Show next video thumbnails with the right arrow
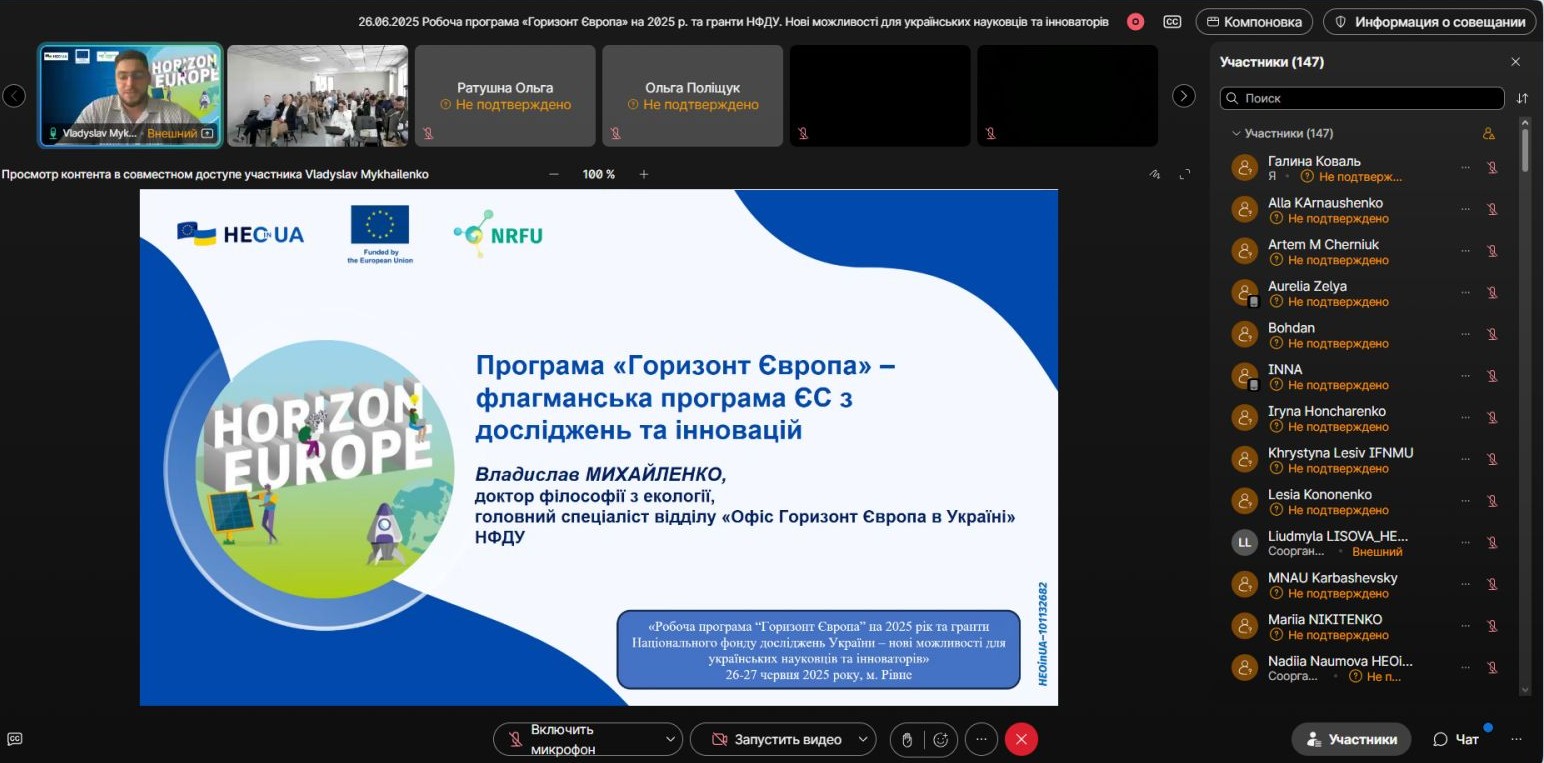1544x763 pixels. [1184, 96]
